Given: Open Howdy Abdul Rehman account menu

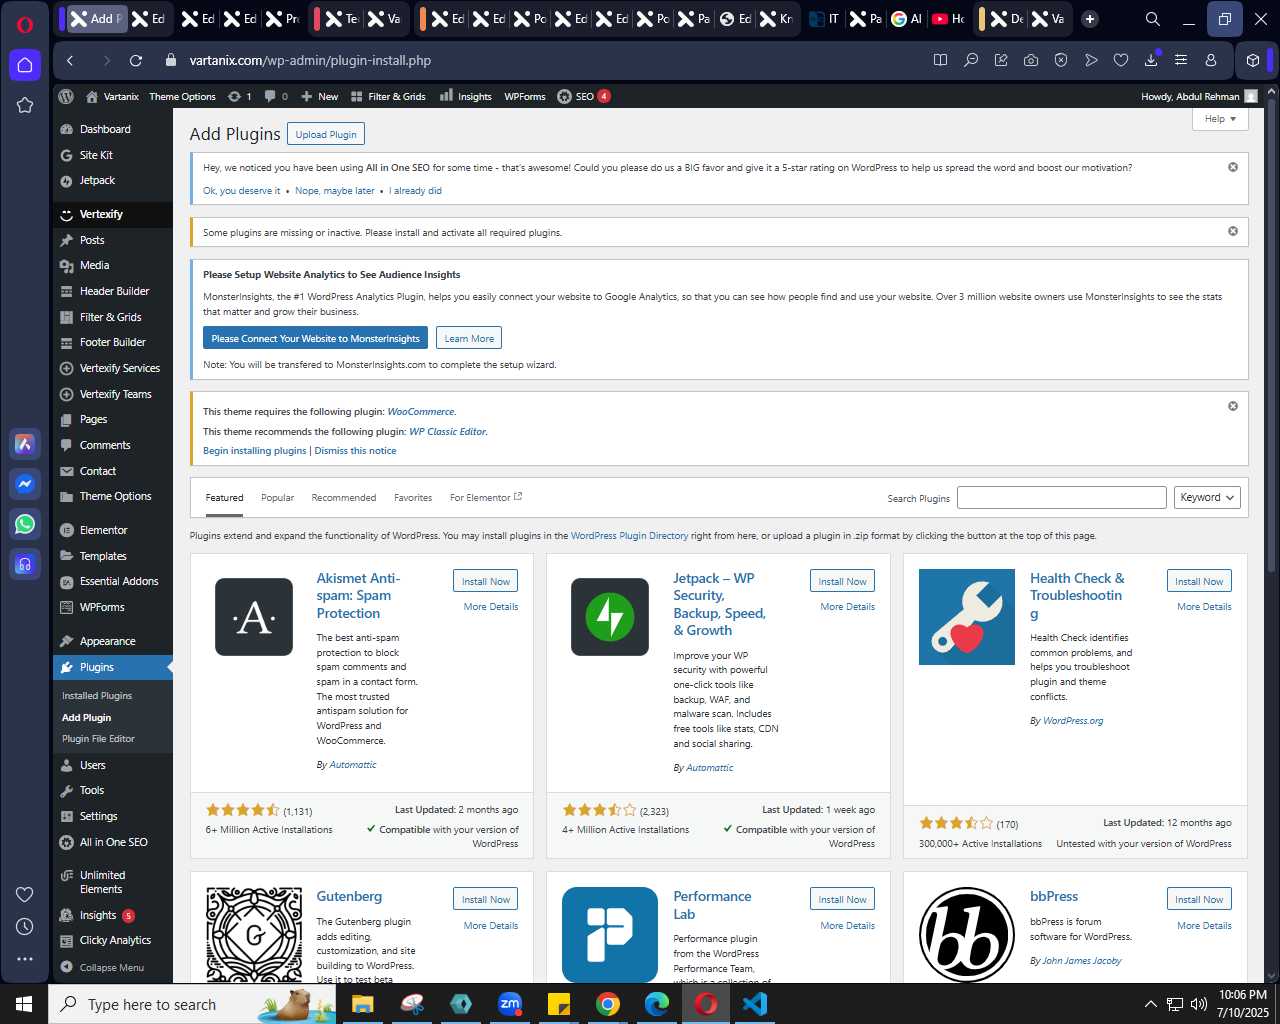Looking at the screenshot, I should tap(1199, 96).
